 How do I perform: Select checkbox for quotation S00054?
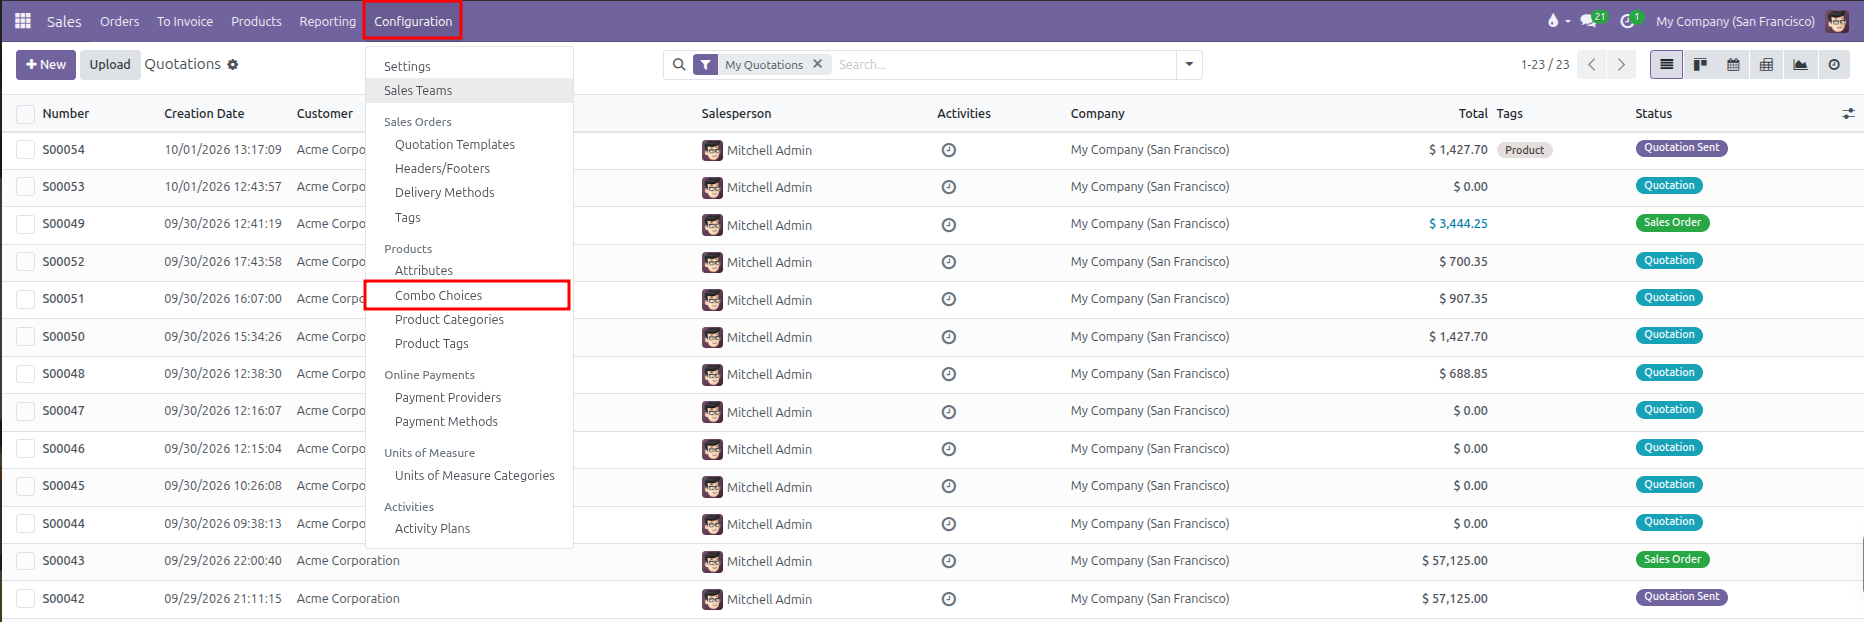point(25,150)
